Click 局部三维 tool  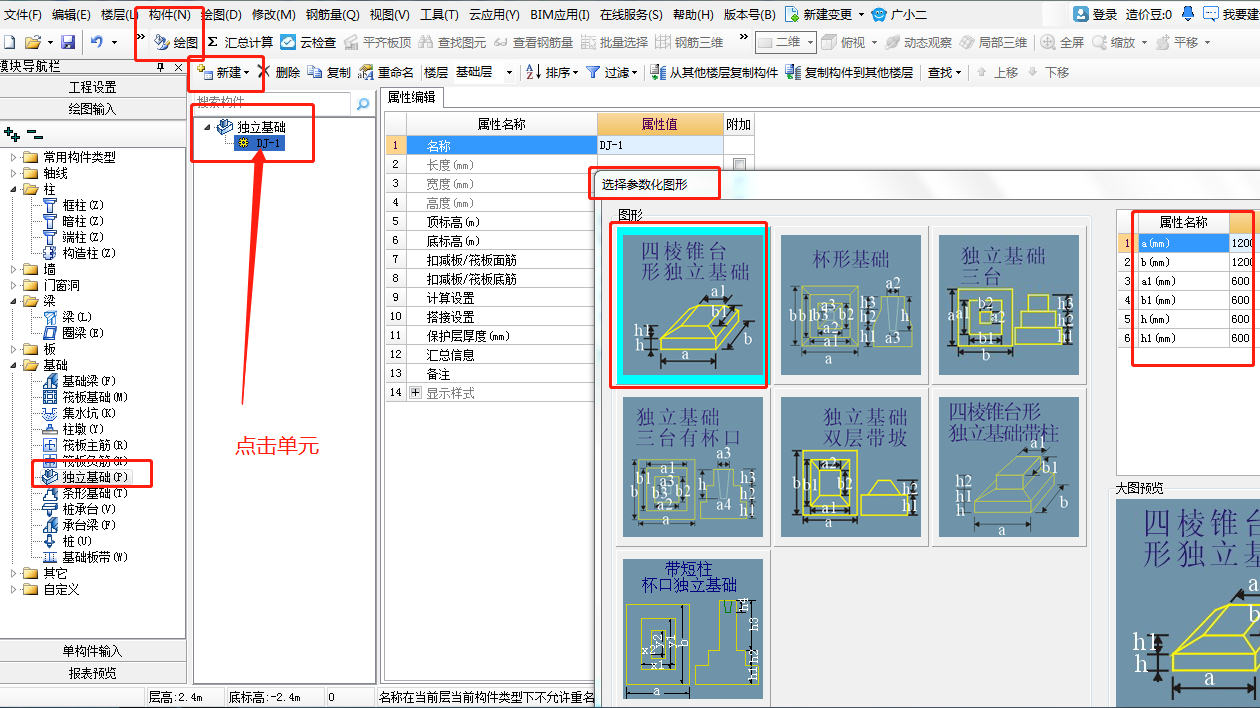pos(993,43)
